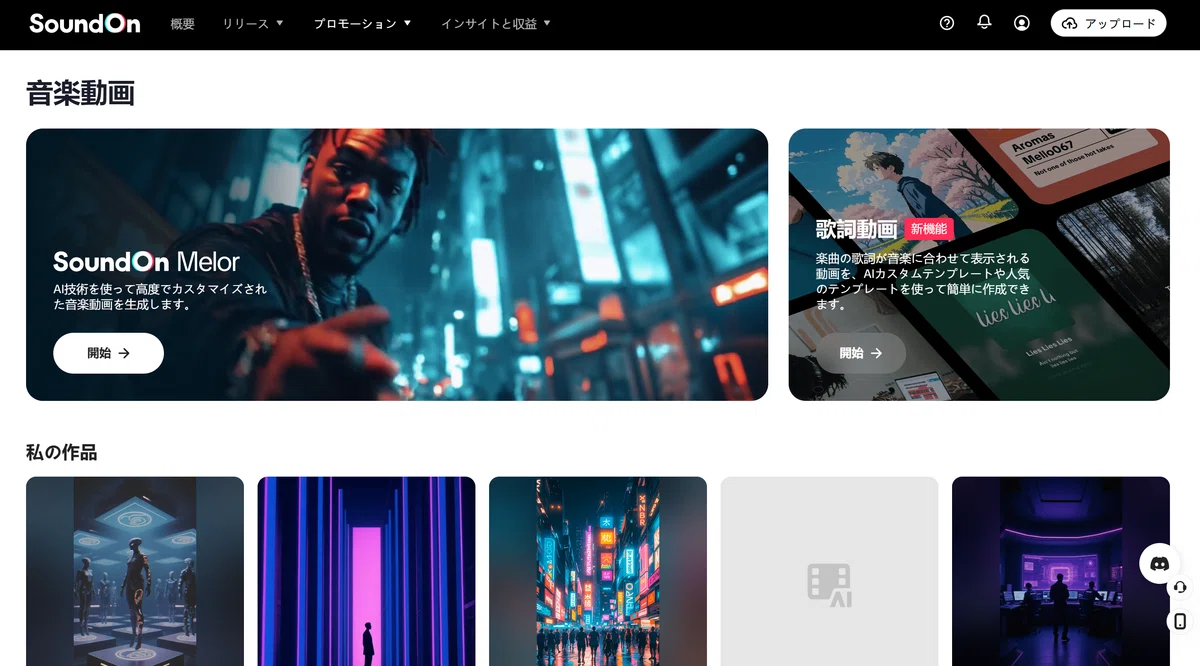Image resolution: width=1200 pixels, height=666 pixels.
Task: Click the SoundOn Melor title text
Action: pyautogui.click(x=146, y=262)
